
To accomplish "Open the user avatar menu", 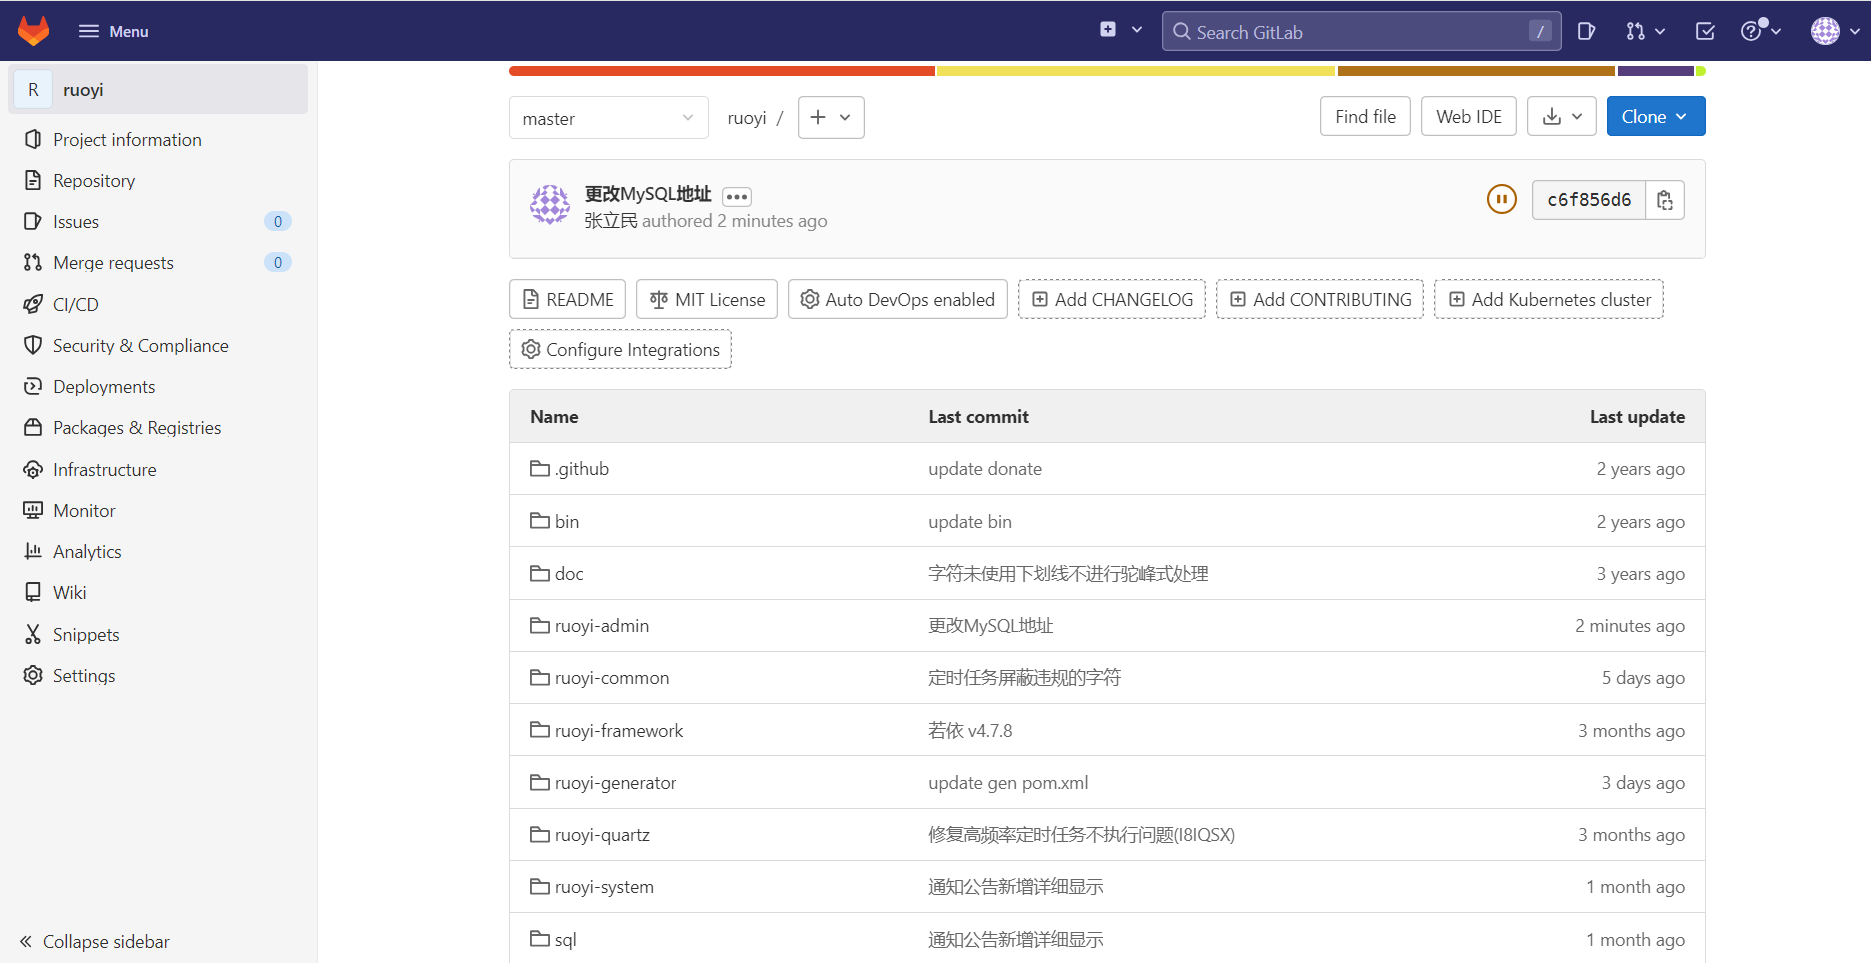I will tap(1835, 31).
